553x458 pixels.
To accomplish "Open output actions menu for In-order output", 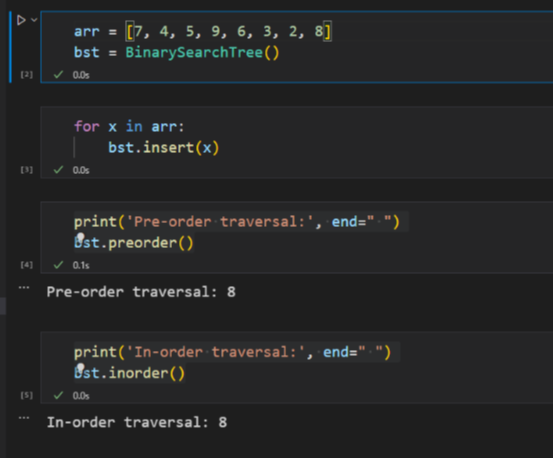I will tap(24, 418).
